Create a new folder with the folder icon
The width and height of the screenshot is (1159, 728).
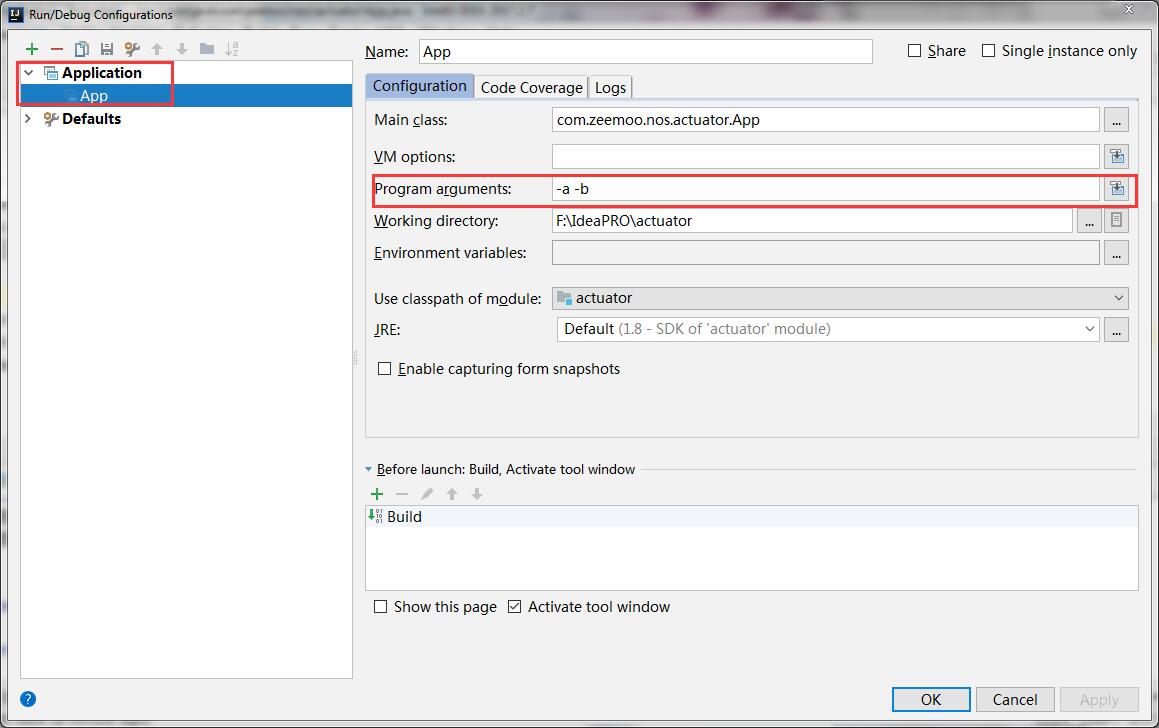point(207,50)
